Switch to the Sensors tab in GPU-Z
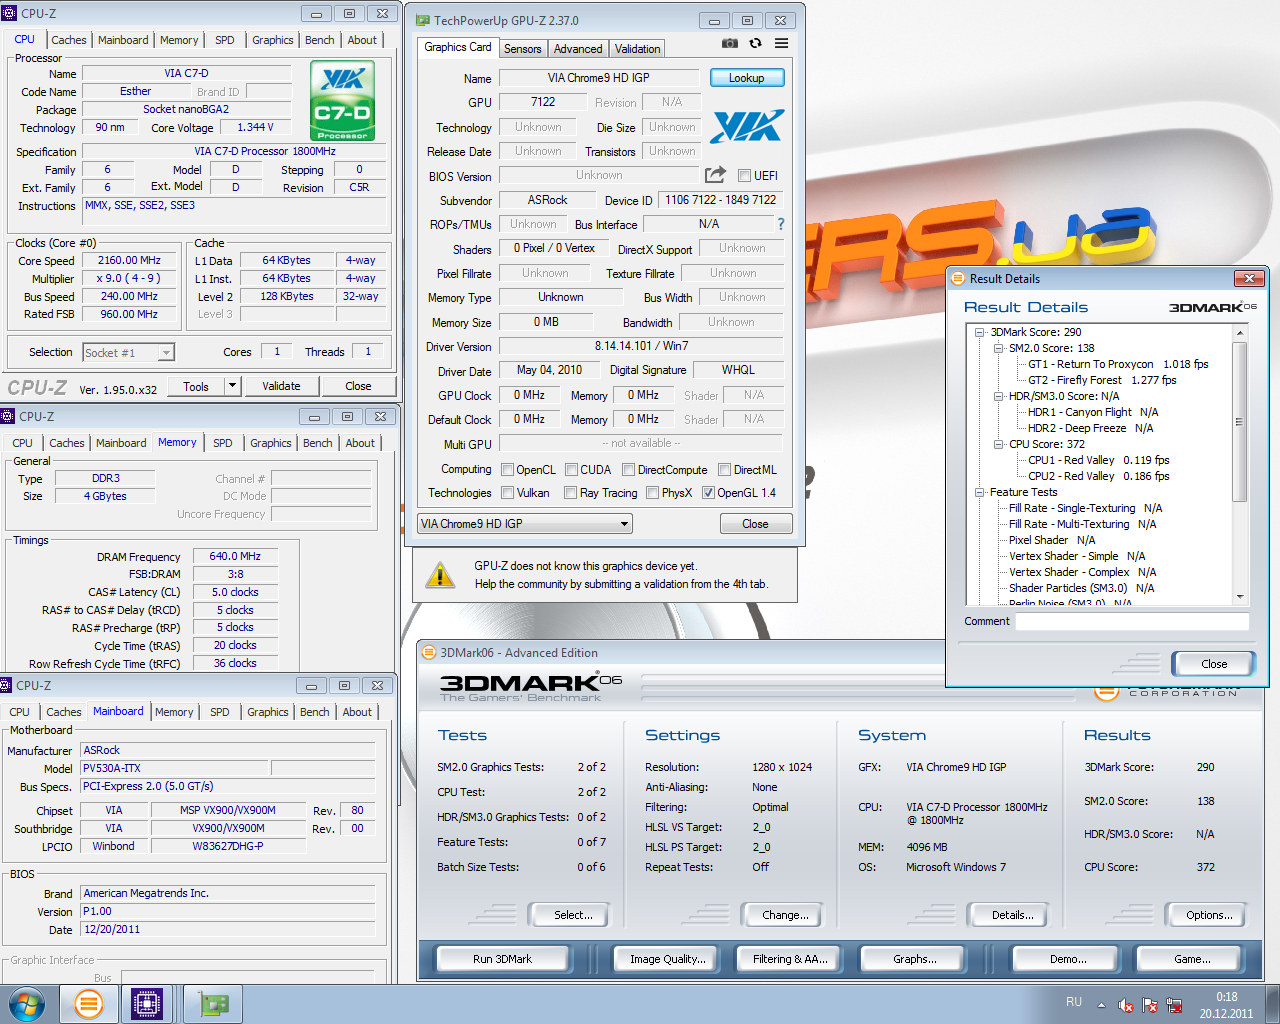This screenshot has height=1024, width=1280. pyautogui.click(x=522, y=49)
